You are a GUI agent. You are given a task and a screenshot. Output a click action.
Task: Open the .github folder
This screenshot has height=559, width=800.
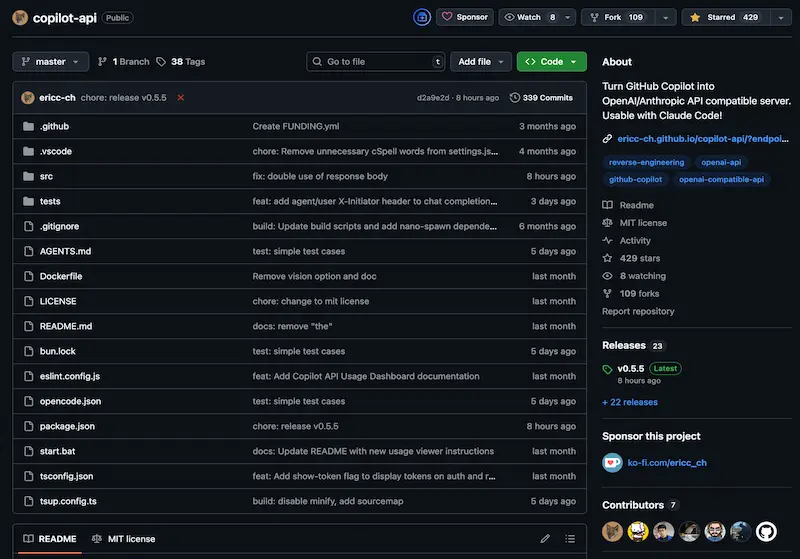[x=54, y=126]
